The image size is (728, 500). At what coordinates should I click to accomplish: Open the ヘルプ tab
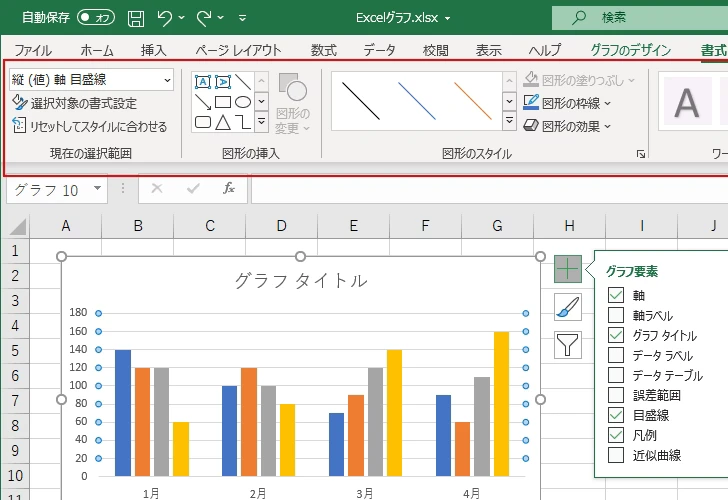pos(545,50)
